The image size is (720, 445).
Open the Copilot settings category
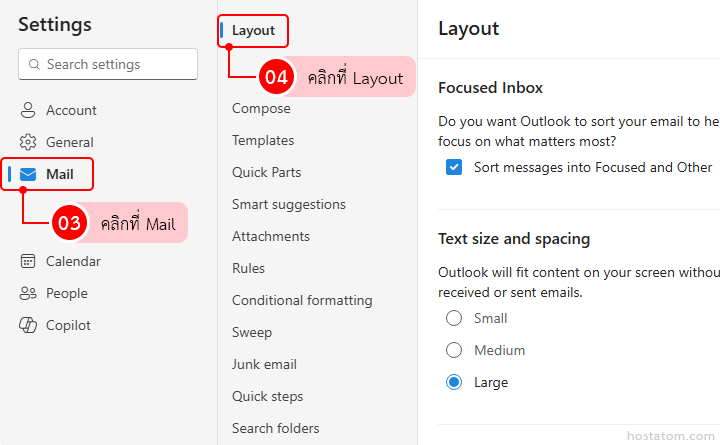68,325
